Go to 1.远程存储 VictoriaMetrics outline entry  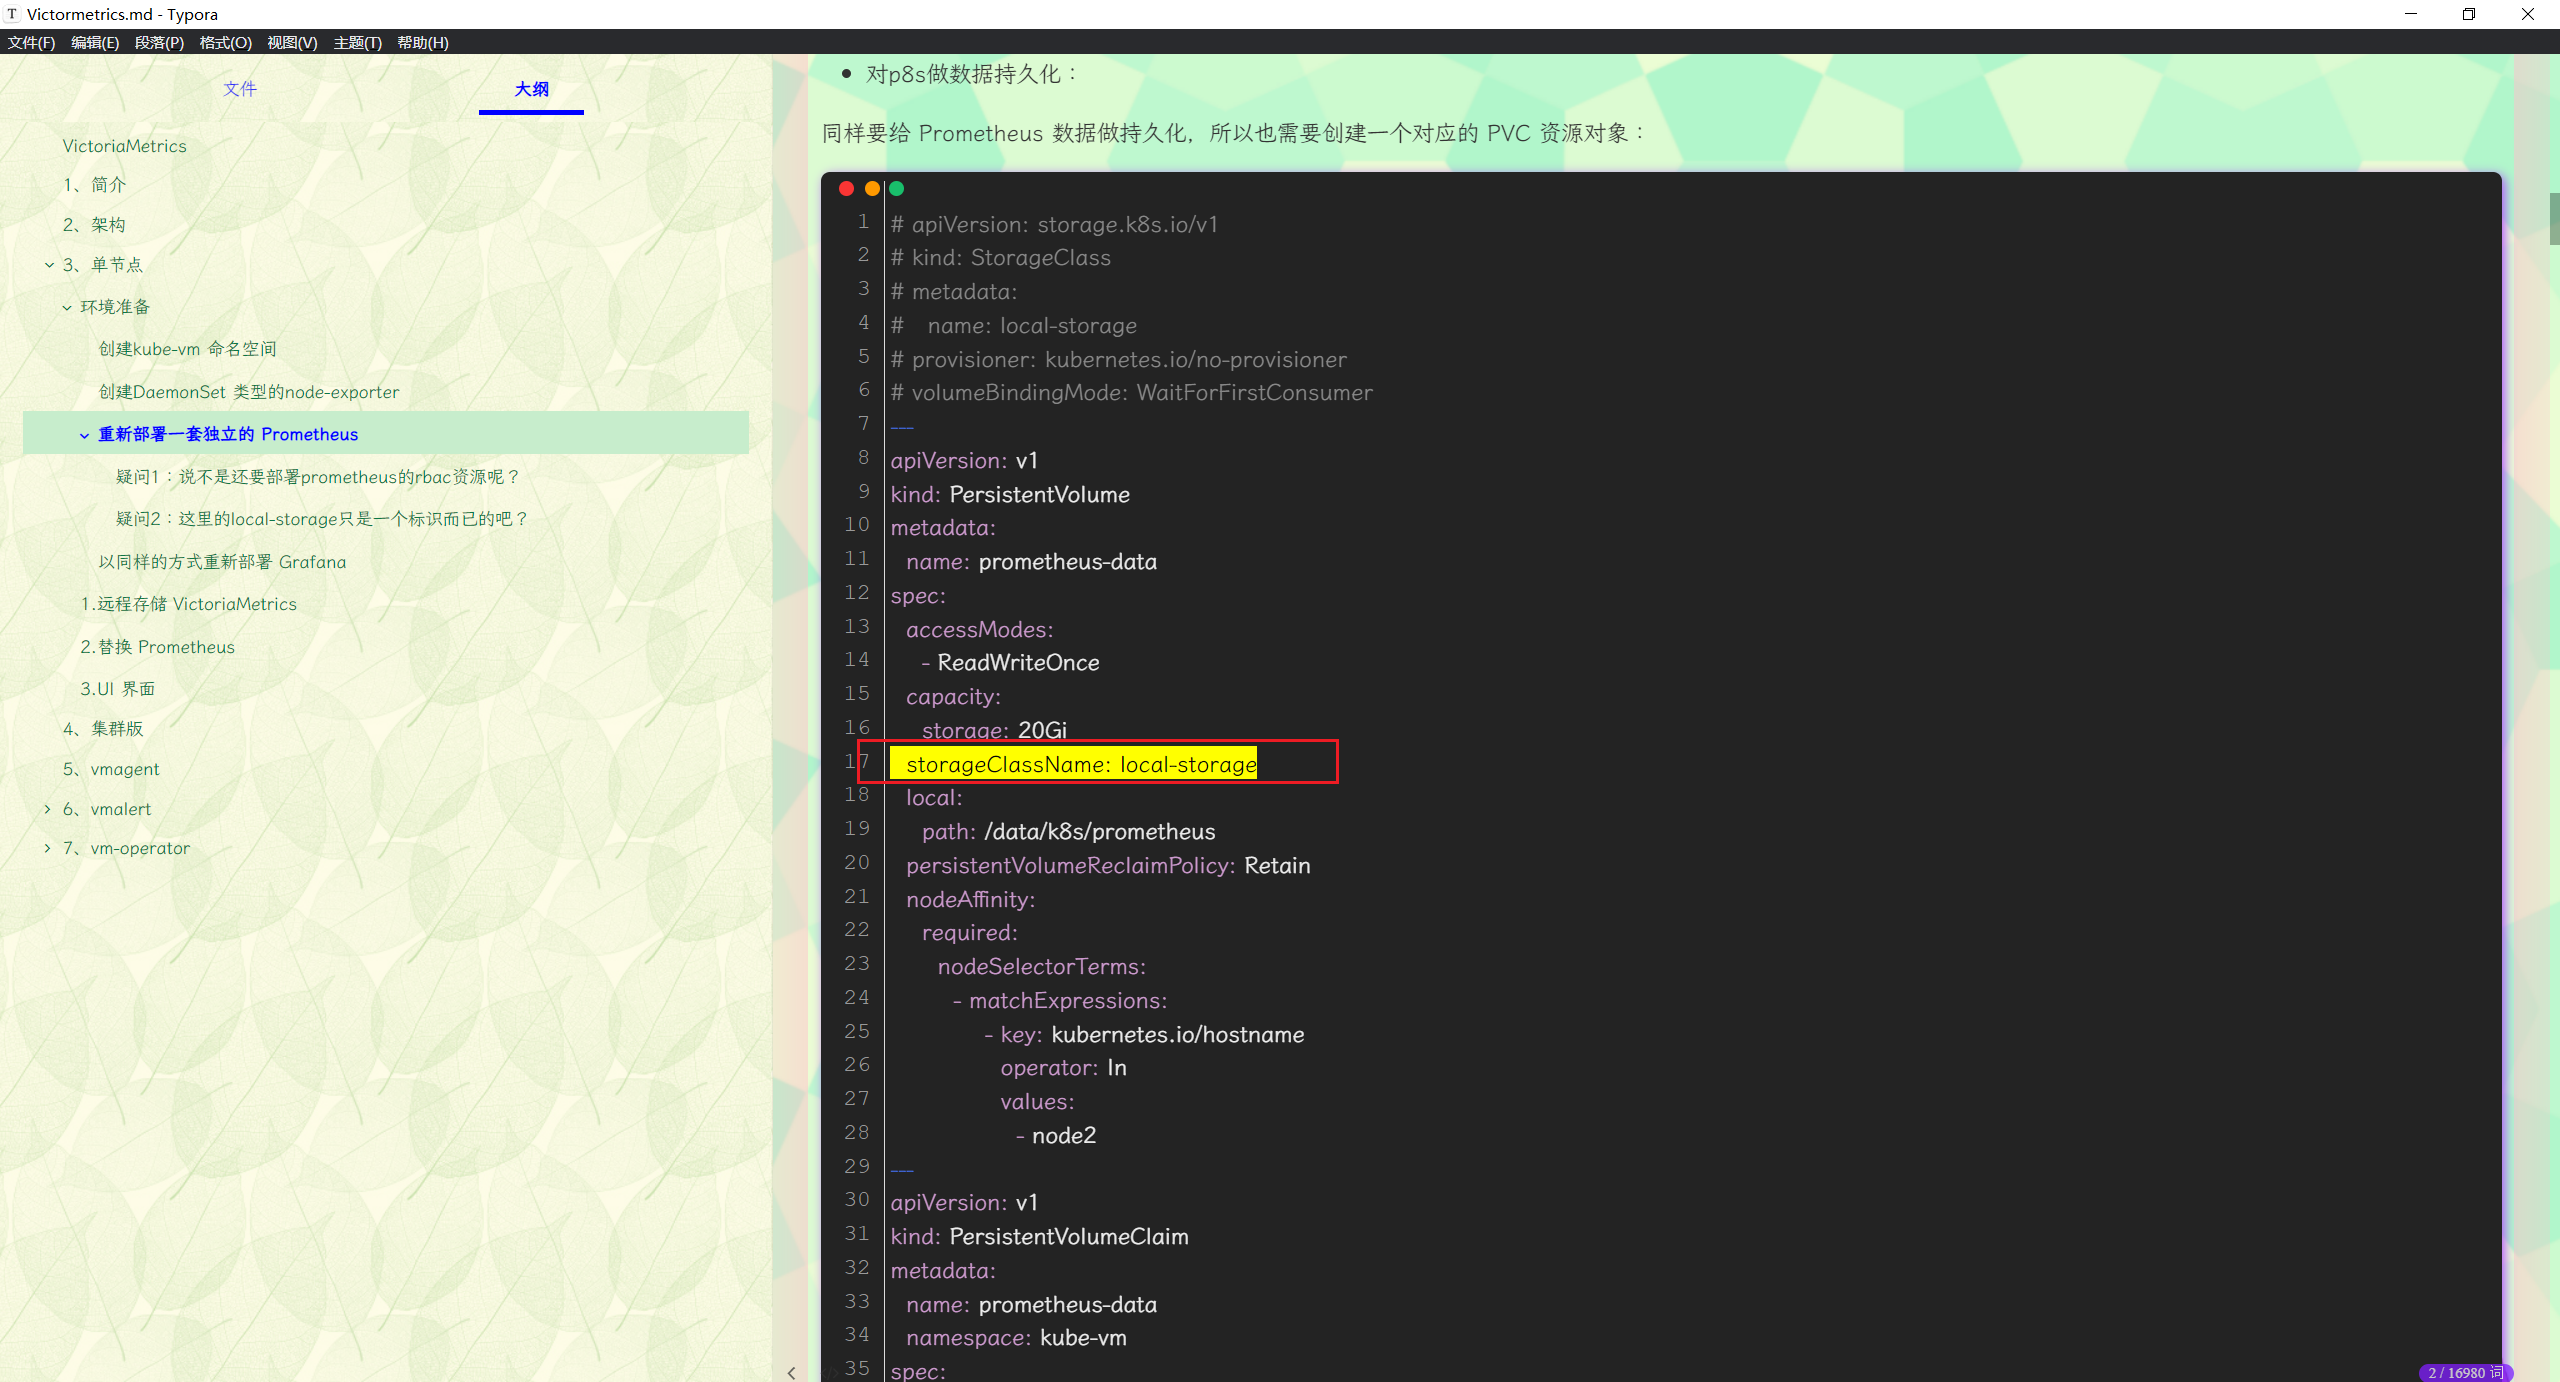point(188,604)
